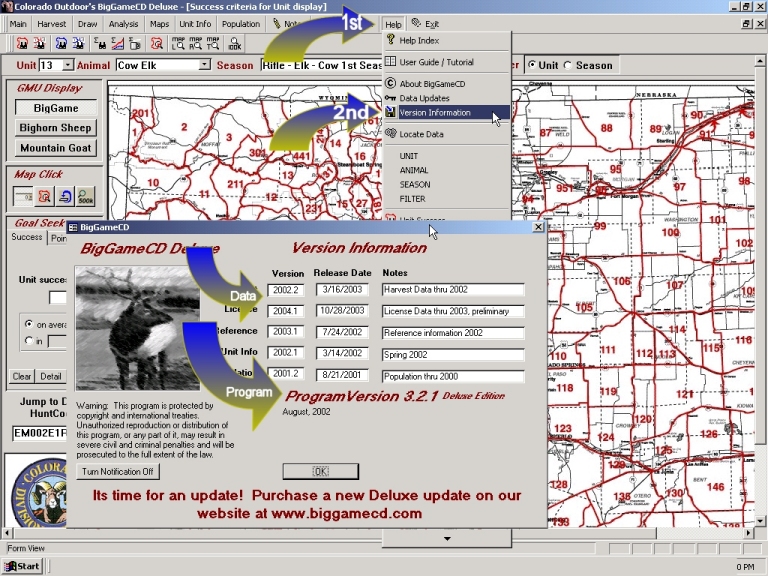Open the Population menu
This screenshot has width=768, height=576.
(x=240, y=24)
